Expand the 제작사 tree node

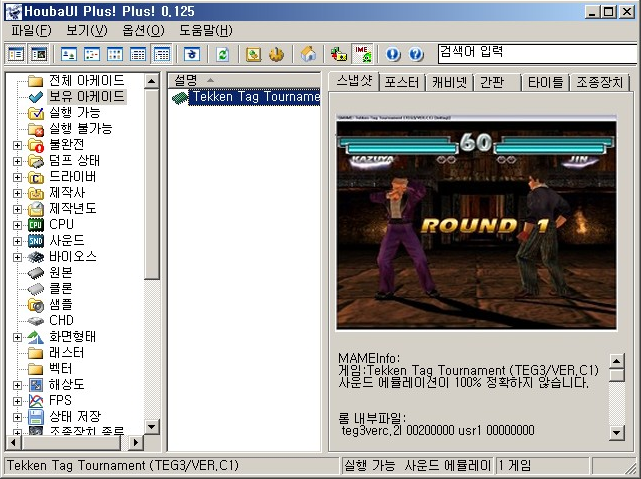[x=17, y=193]
